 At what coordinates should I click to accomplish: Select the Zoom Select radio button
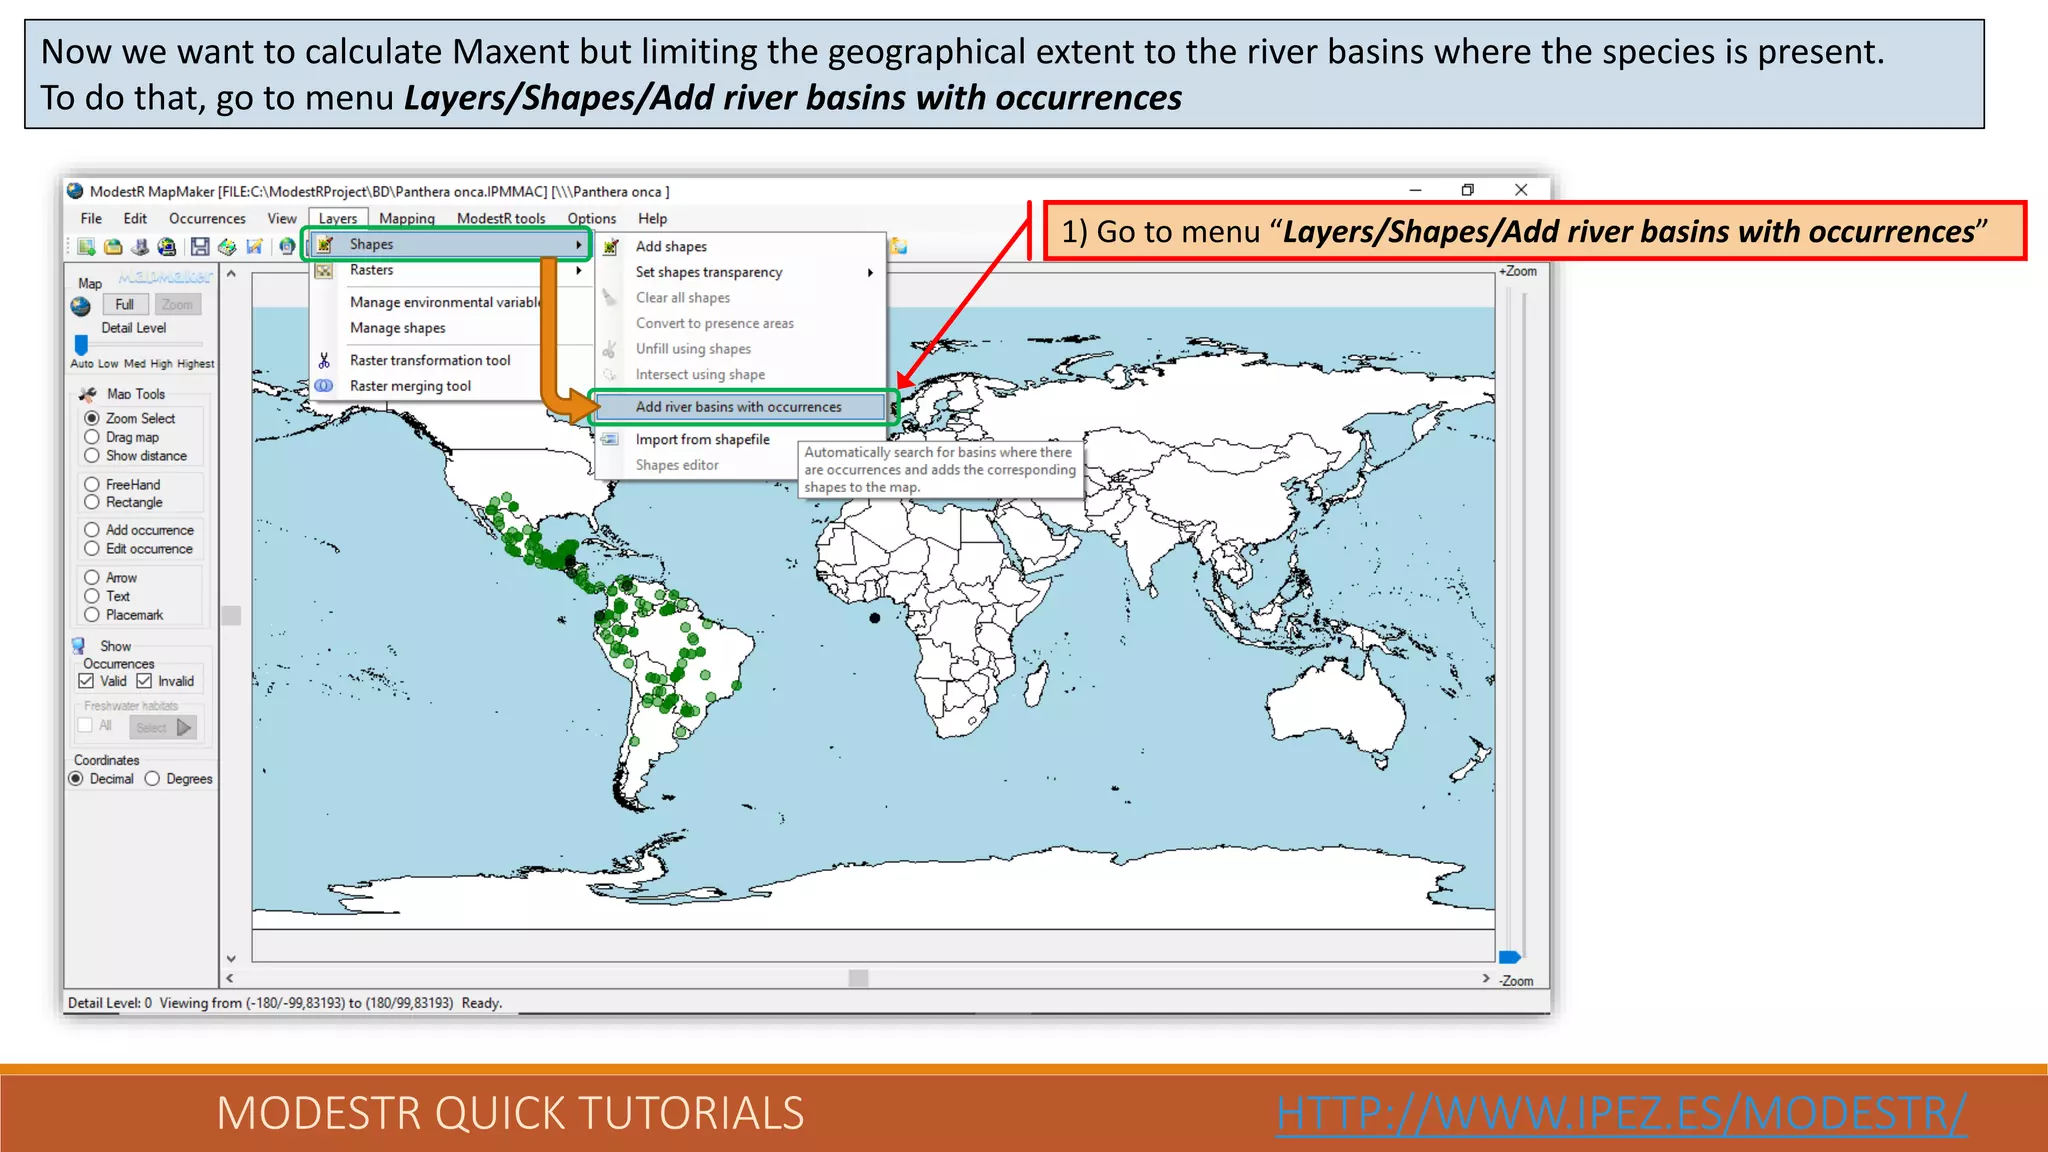(92, 418)
